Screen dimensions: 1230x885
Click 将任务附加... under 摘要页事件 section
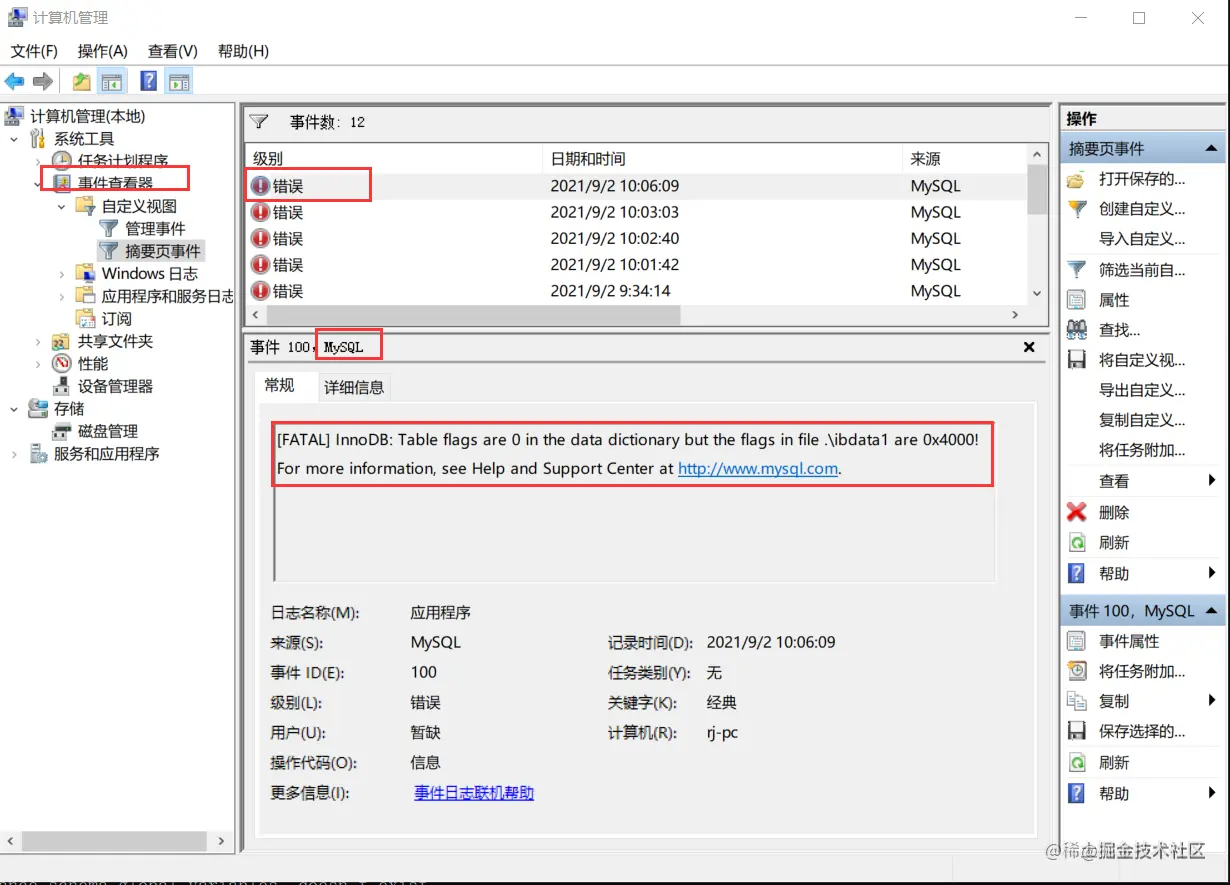(x=1142, y=450)
